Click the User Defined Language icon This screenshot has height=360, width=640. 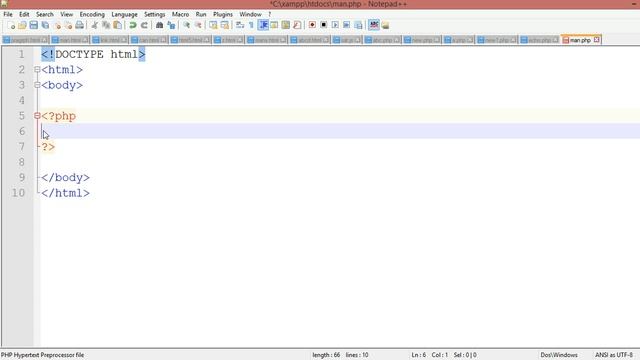[274, 25]
